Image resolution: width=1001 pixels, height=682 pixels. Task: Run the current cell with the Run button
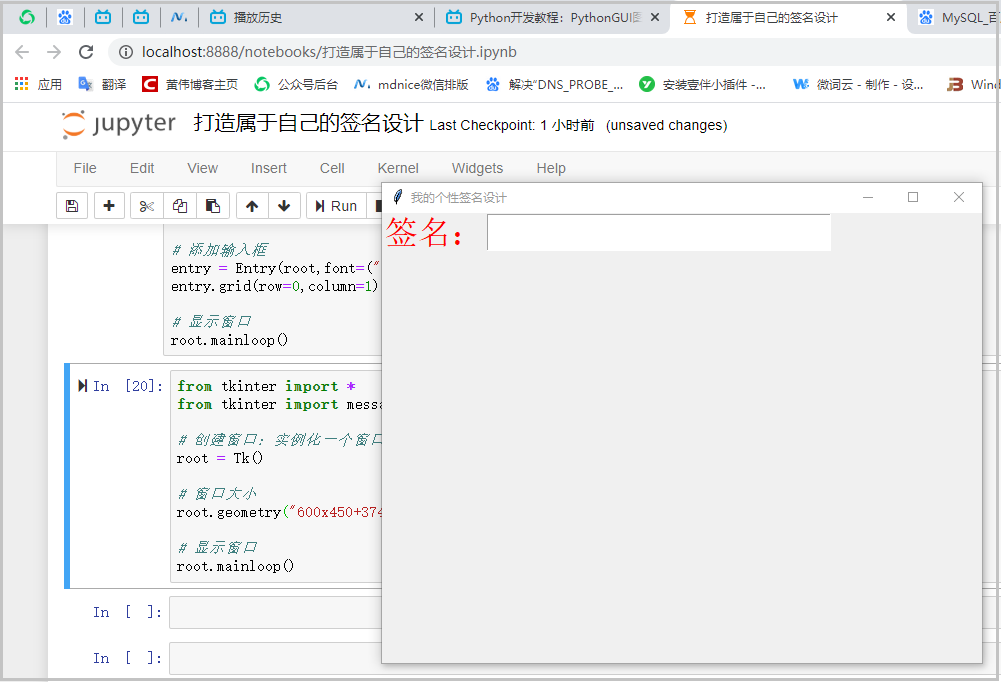click(337, 205)
